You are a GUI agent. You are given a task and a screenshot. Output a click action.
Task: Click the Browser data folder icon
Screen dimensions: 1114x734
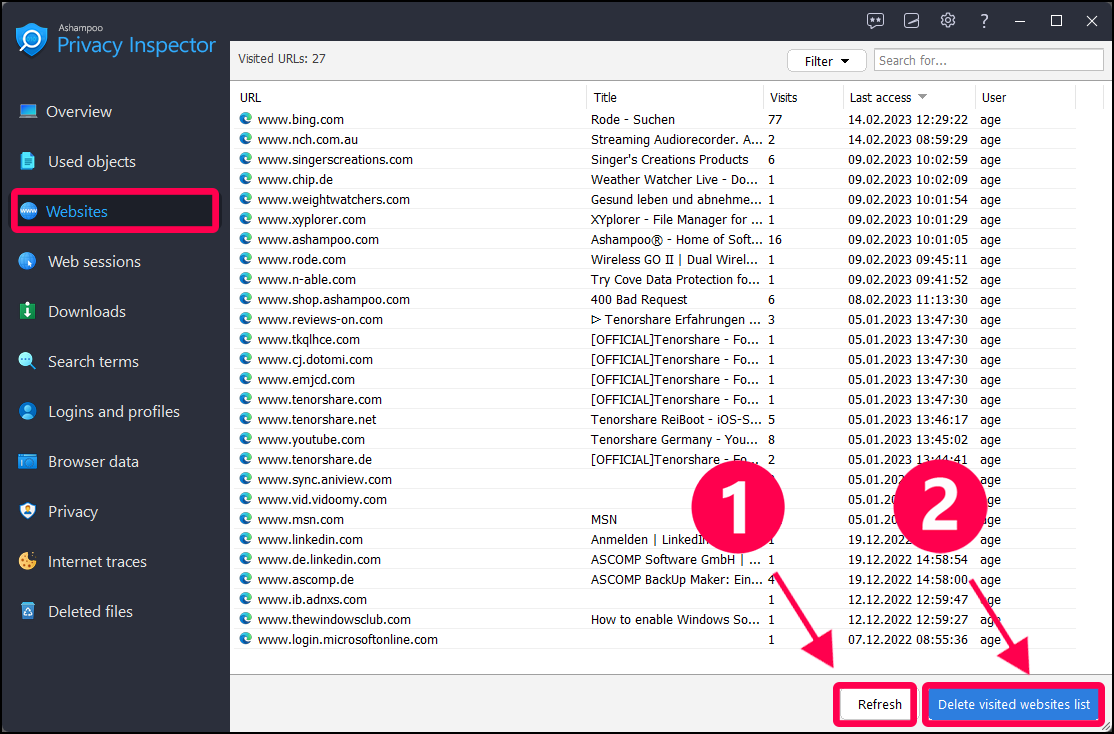point(28,461)
